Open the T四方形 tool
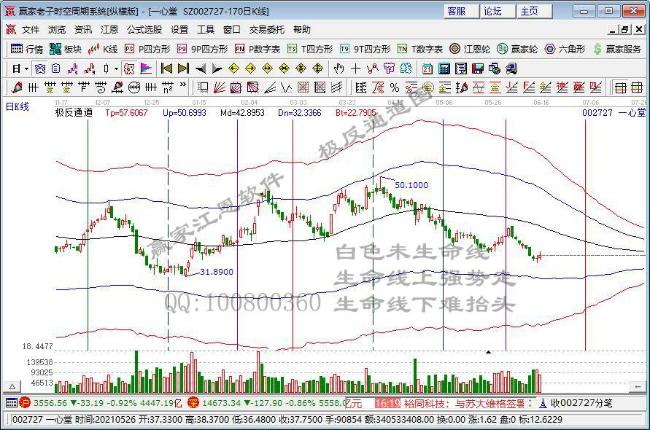The height and width of the screenshot is (430, 650). pyautogui.click(x=310, y=49)
